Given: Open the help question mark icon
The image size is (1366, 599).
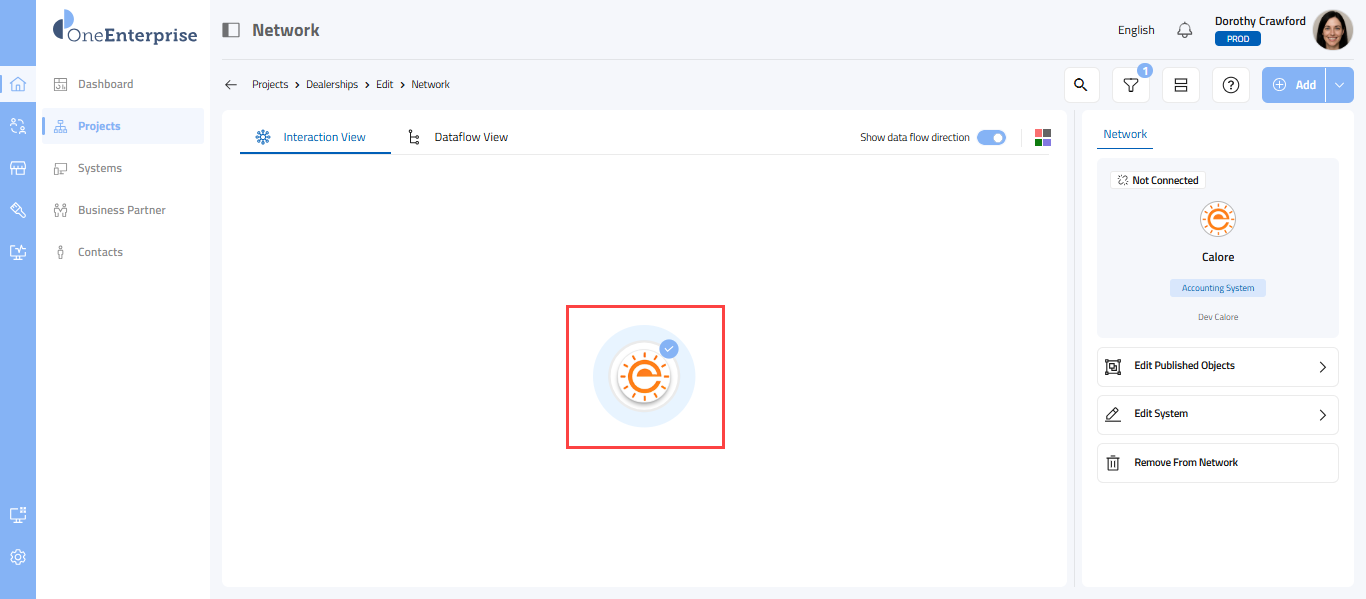Looking at the screenshot, I should pos(1231,85).
